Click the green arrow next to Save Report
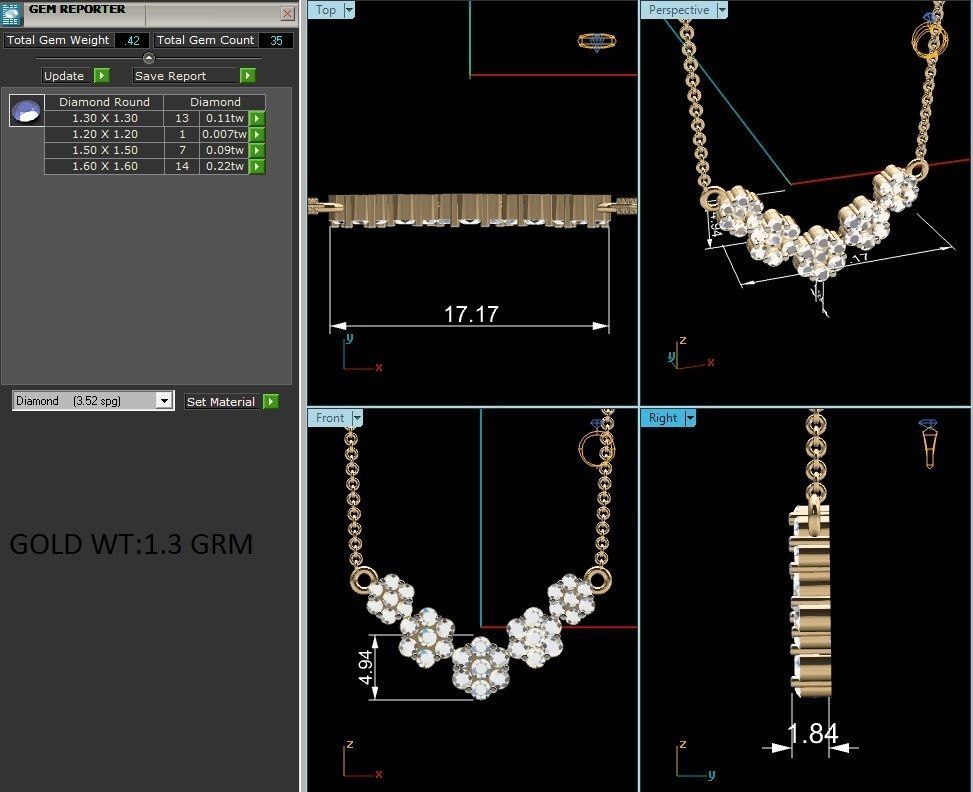 (x=248, y=76)
